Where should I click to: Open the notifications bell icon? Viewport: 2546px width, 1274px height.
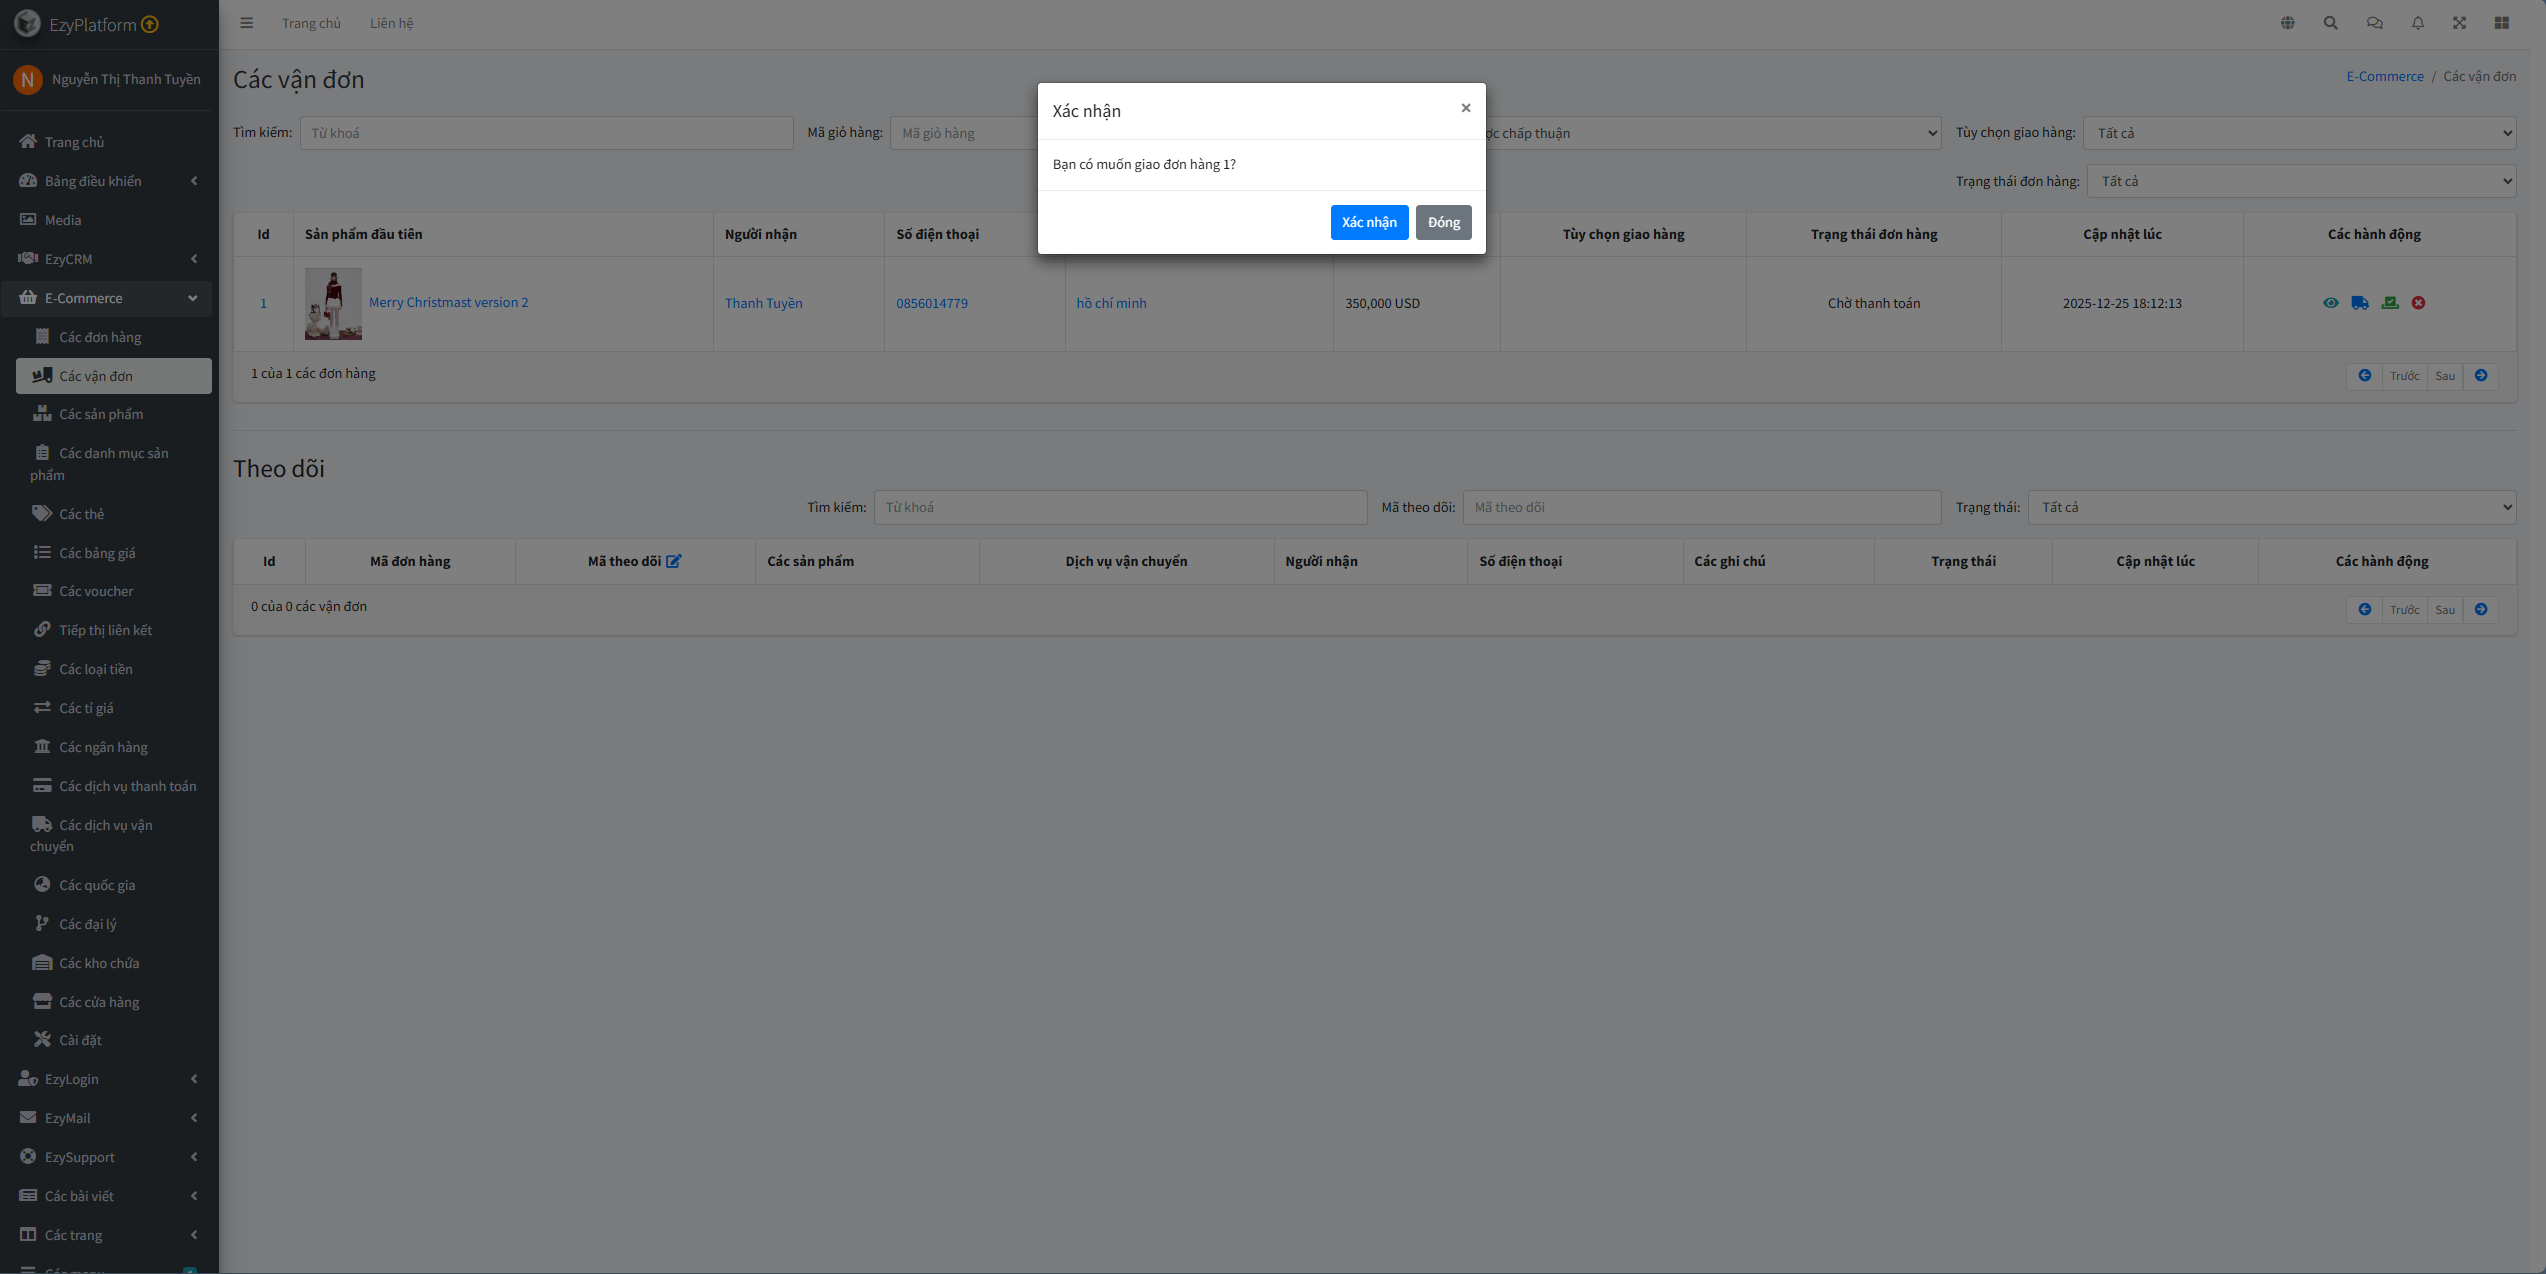click(x=2417, y=23)
